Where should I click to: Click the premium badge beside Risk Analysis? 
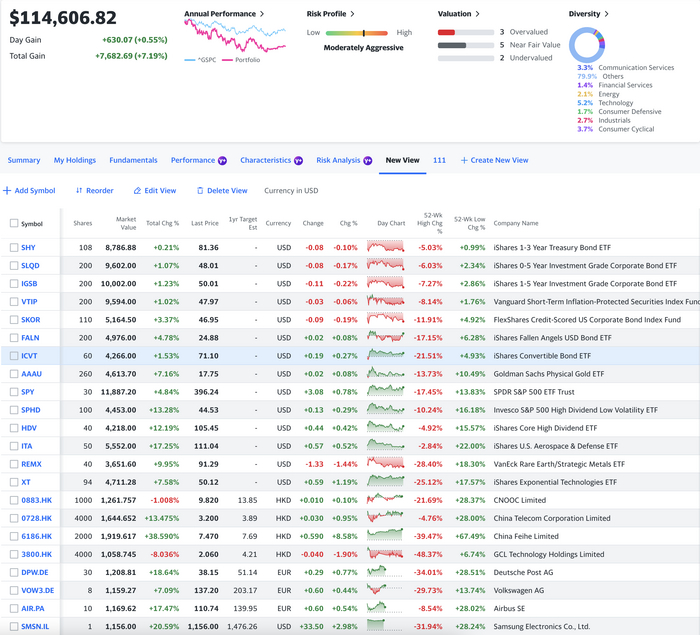coord(367,160)
